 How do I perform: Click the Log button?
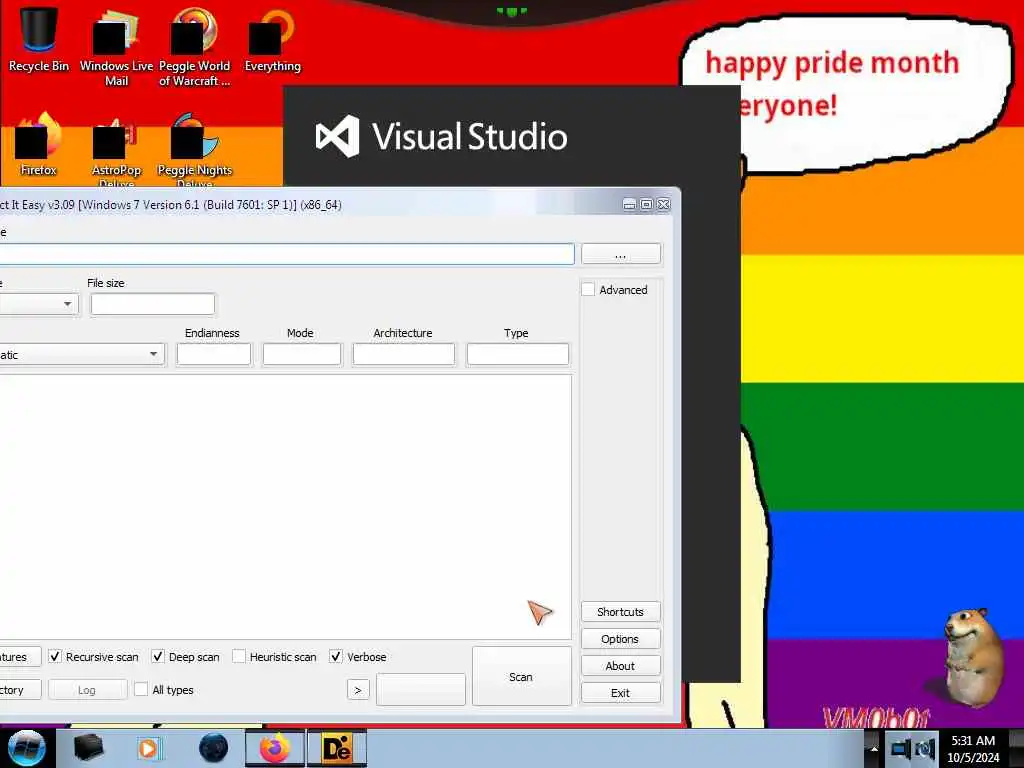click(88, 690)
